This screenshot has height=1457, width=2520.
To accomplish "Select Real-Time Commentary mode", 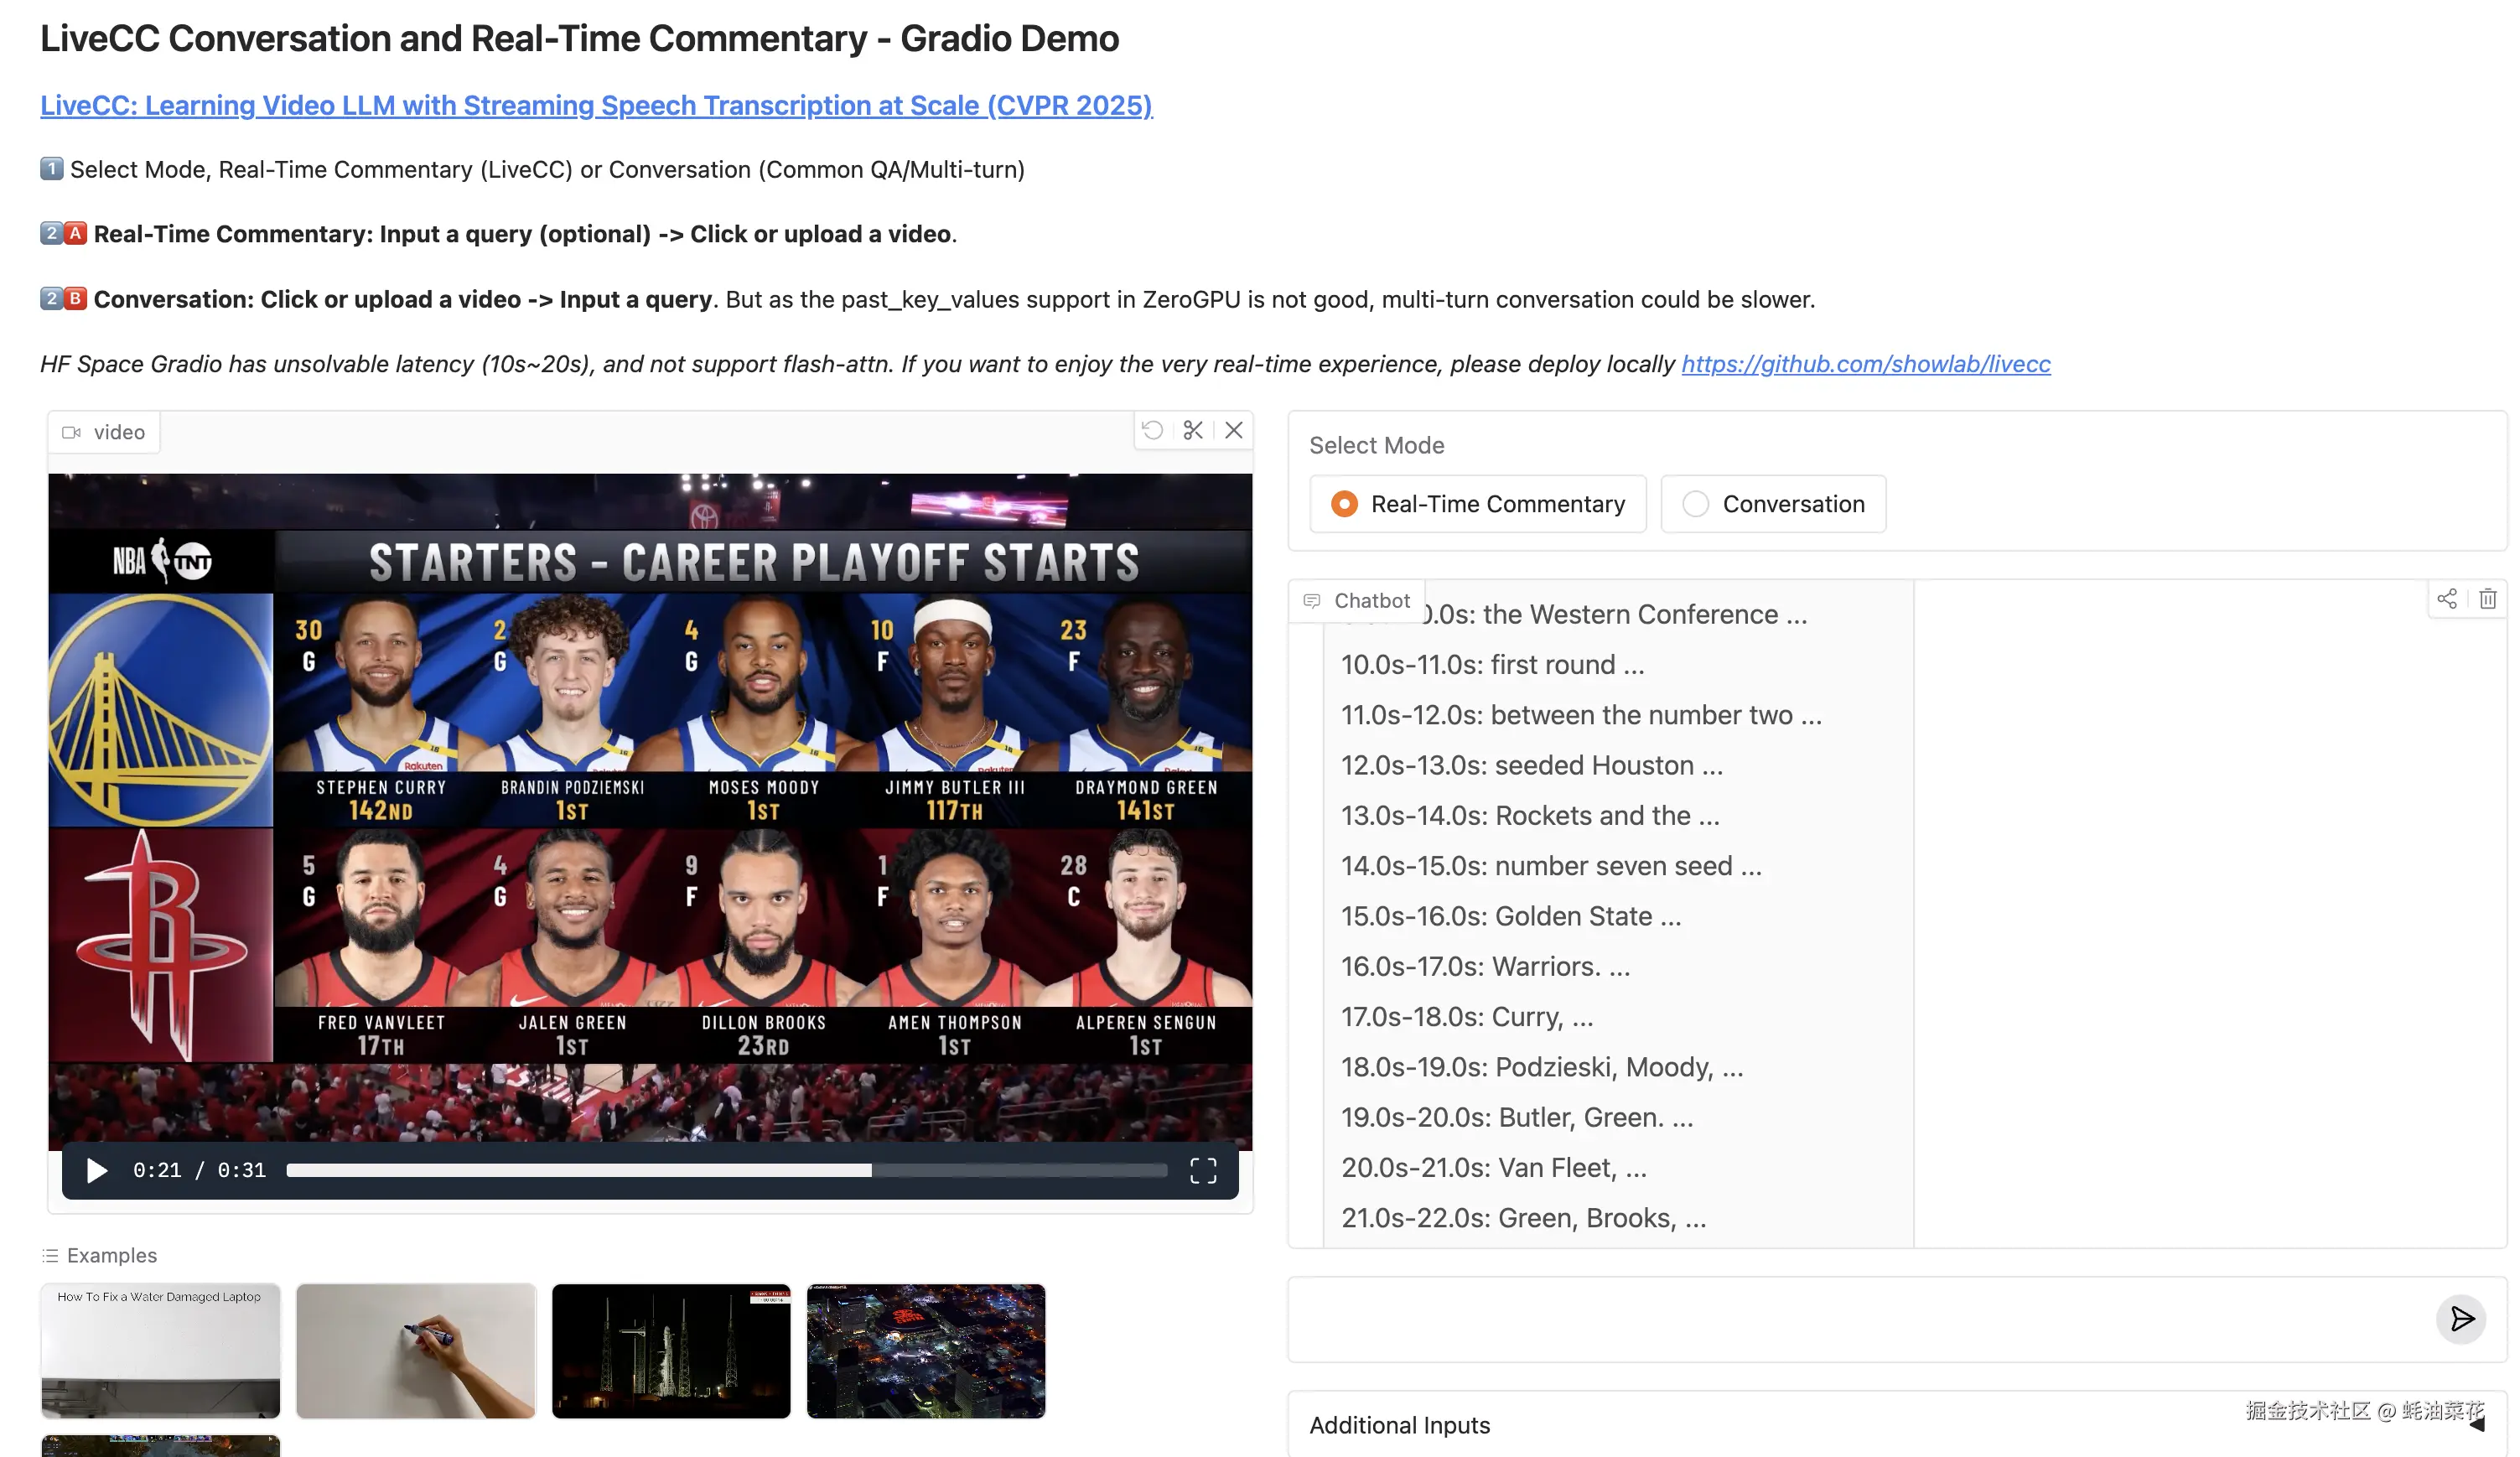I will tap(1344, 504).
